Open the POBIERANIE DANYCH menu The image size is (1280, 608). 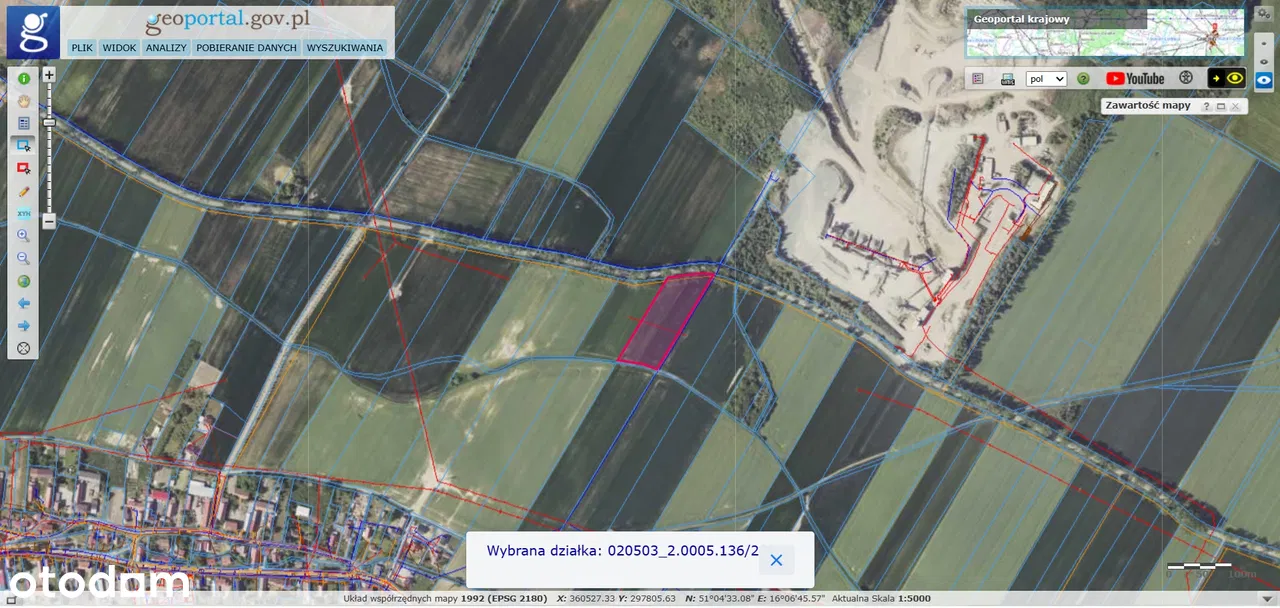(246, 47)
